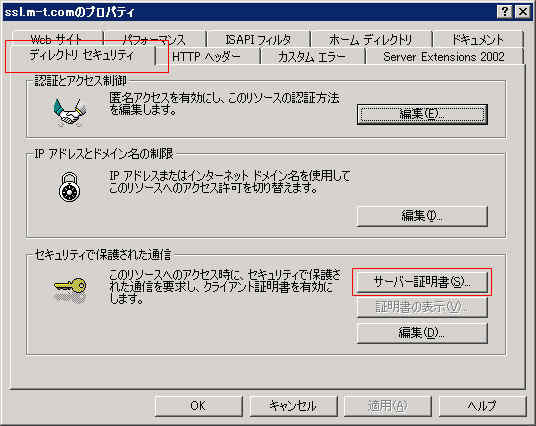Click the padlock IP restriction icon
The width and height of the screenshot is (536, 426).
click(69, 187)
